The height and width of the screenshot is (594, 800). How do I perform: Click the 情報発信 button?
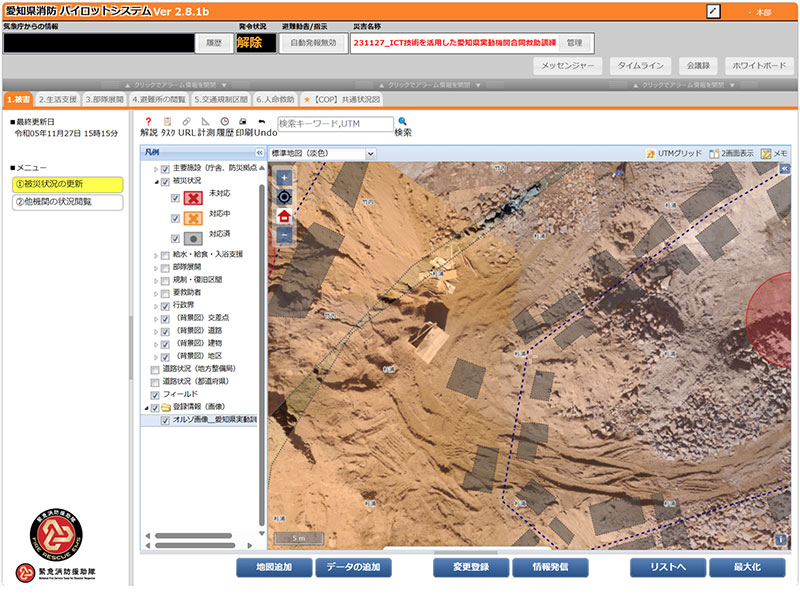coord(550,567)
